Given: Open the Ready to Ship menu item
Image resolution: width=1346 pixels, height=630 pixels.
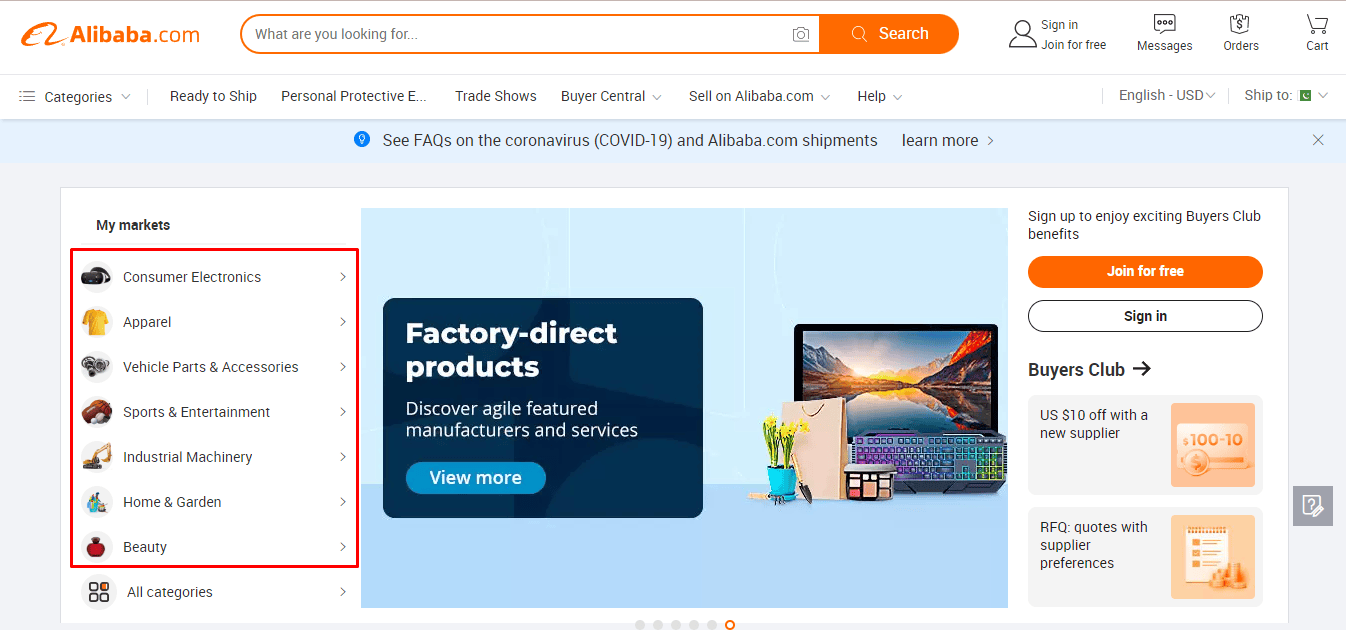Looking at the screenshot, I should (x=213, y=96).
